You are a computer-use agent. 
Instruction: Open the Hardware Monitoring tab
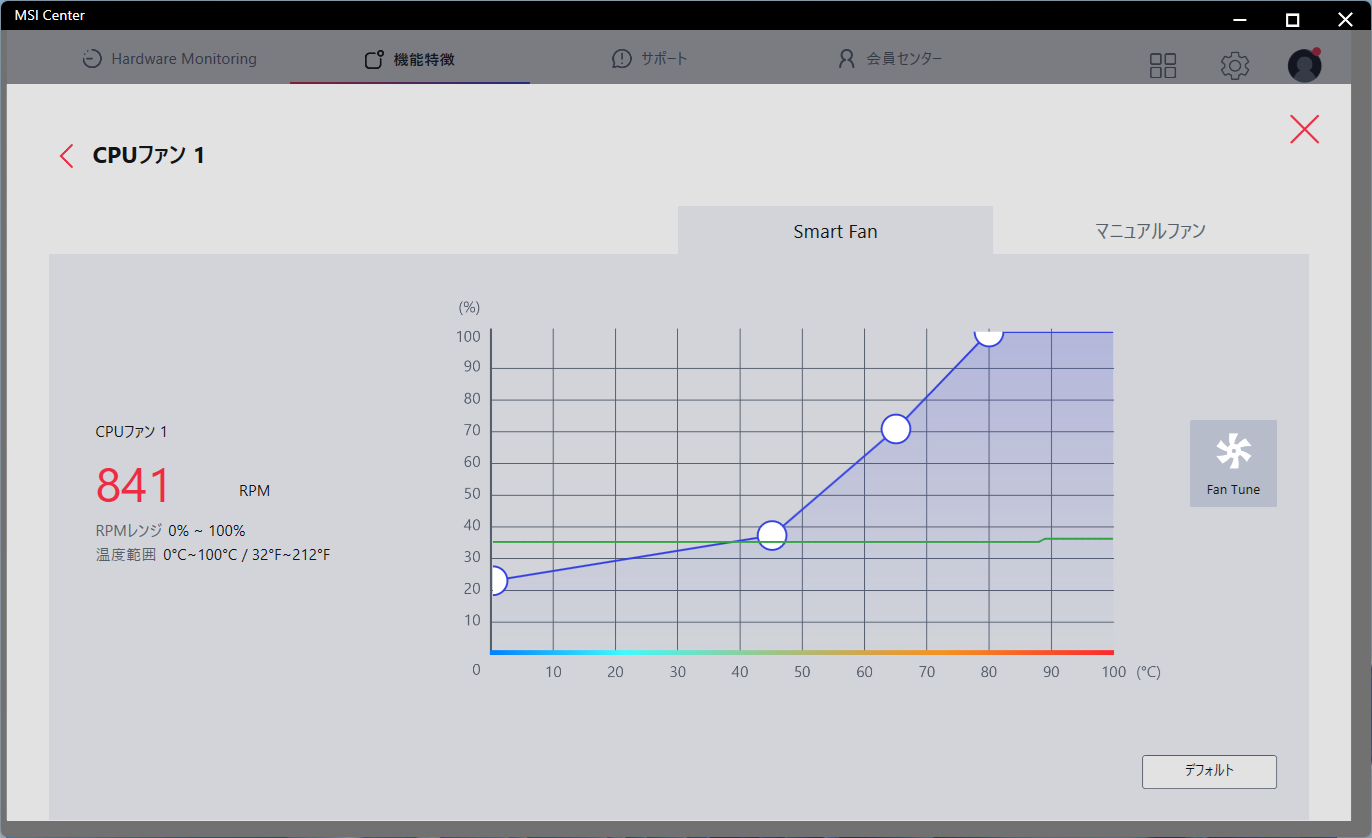point(169,59)
